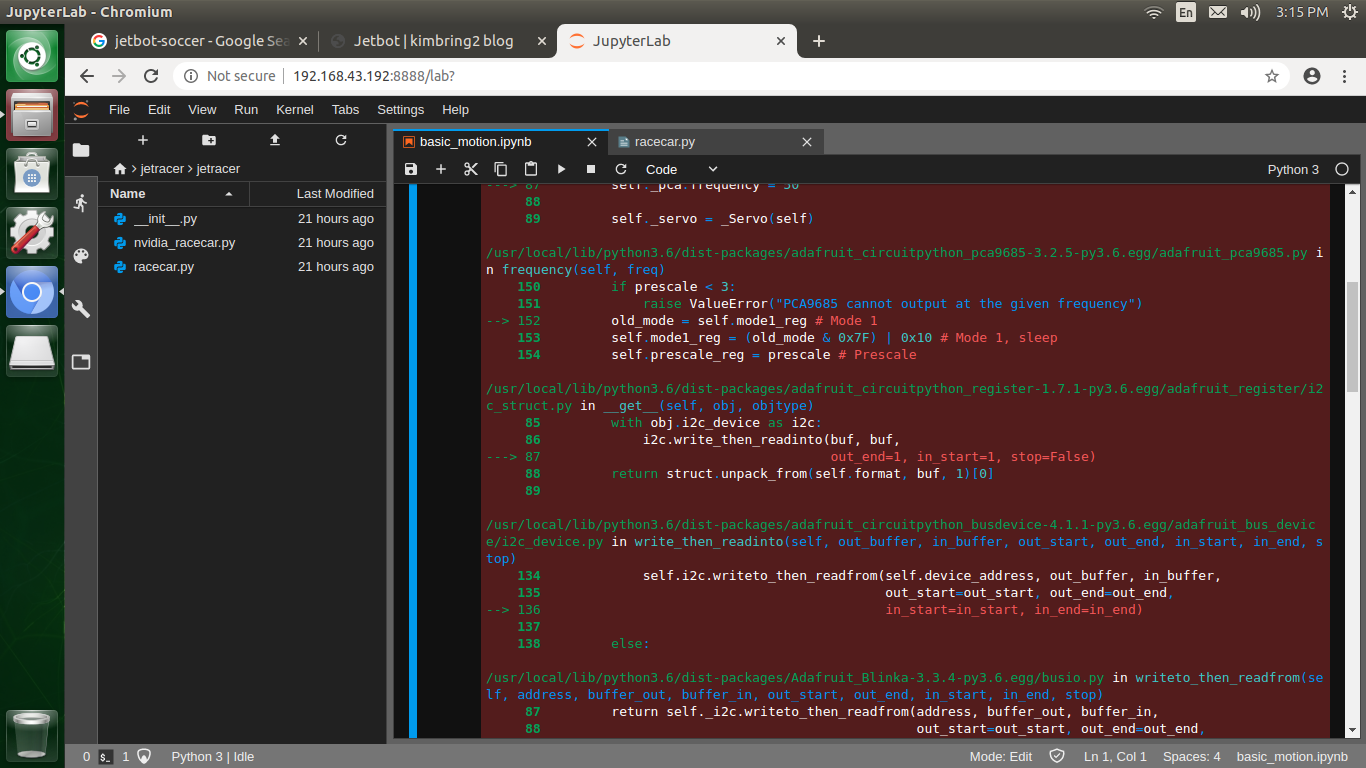Interrupt the kernel with stop icon
Image resolution: width=1366 pixels, height=768 pixels.
(590, 169)
